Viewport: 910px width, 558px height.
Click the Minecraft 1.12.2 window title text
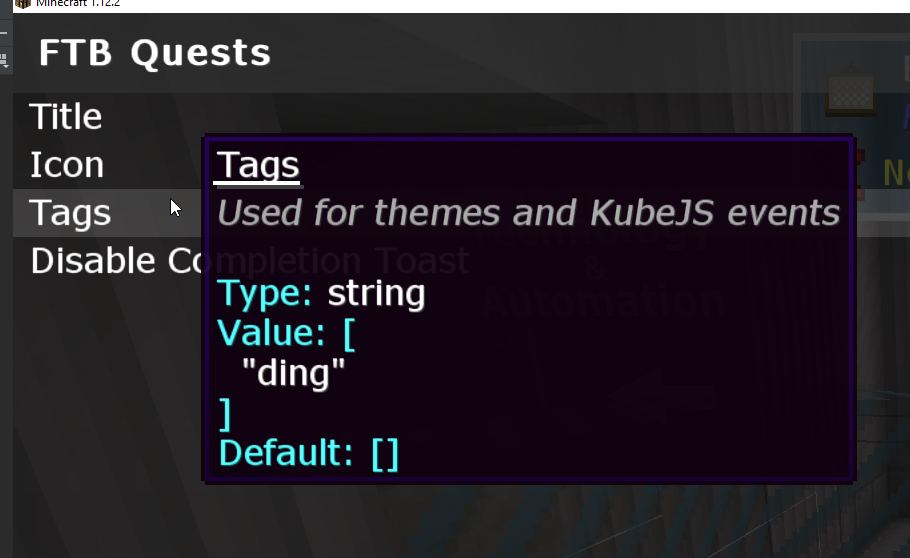coord(79,4)
